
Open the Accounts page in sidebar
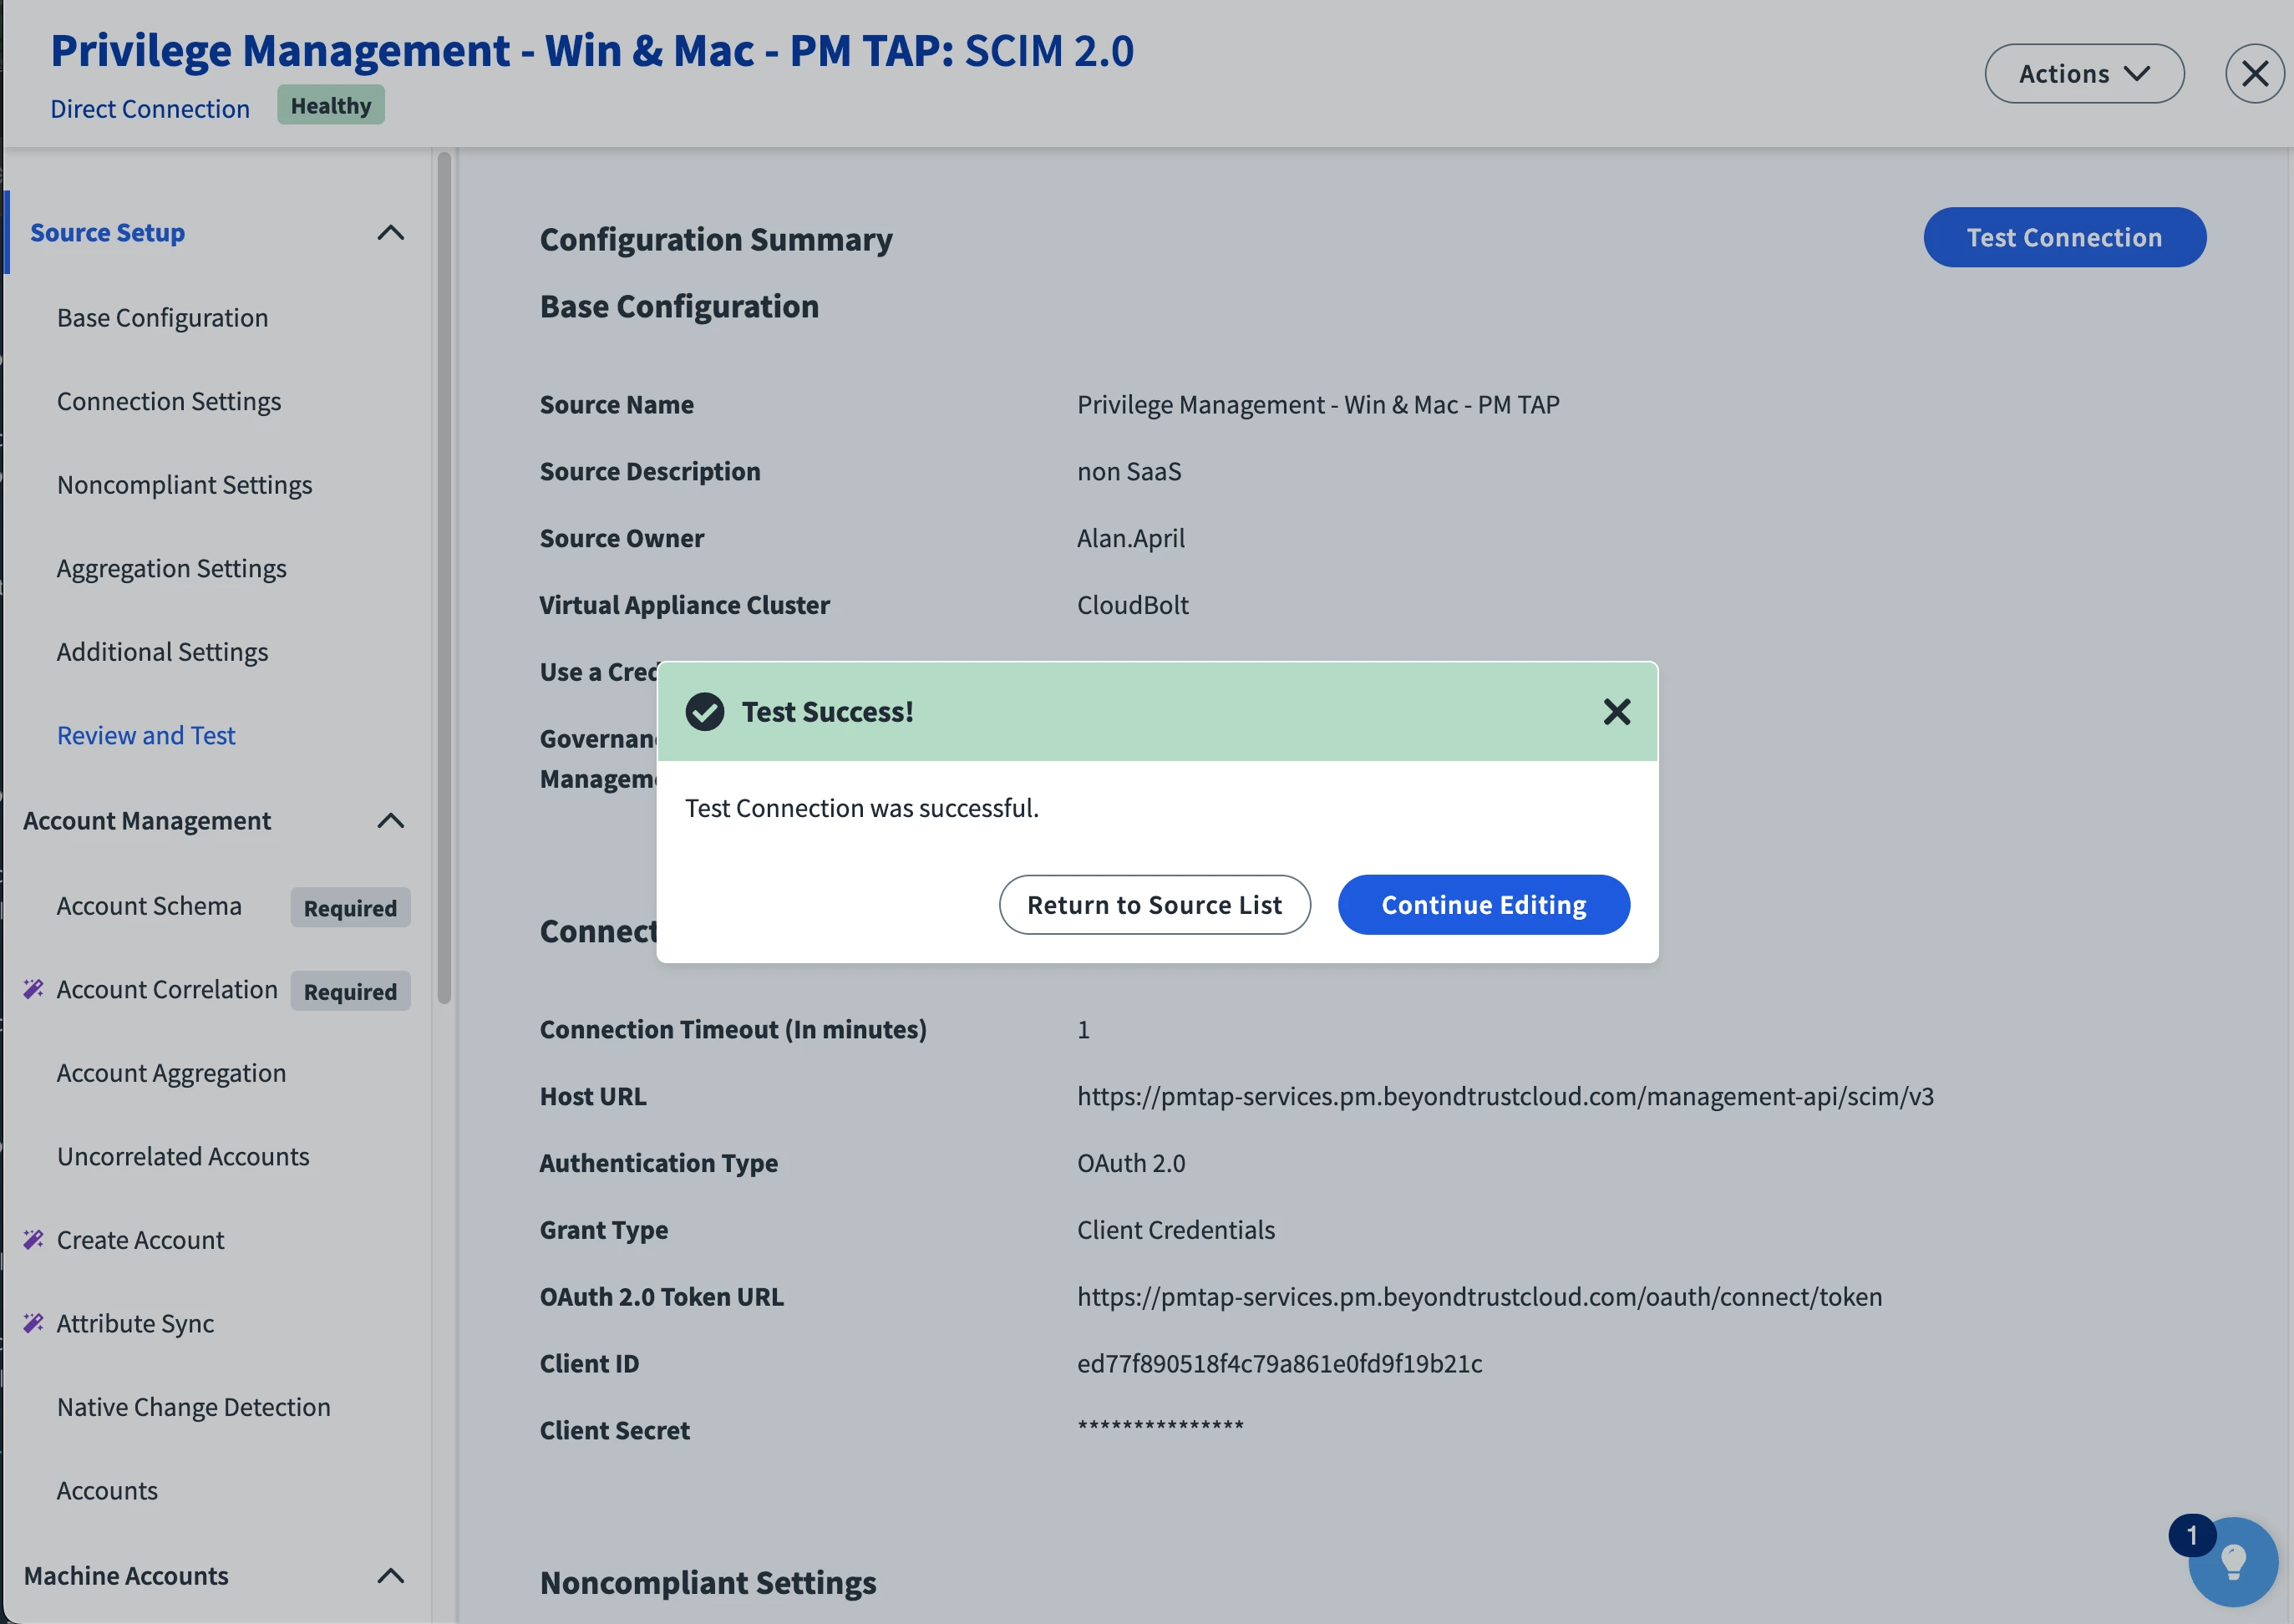tap(107, 1490)
